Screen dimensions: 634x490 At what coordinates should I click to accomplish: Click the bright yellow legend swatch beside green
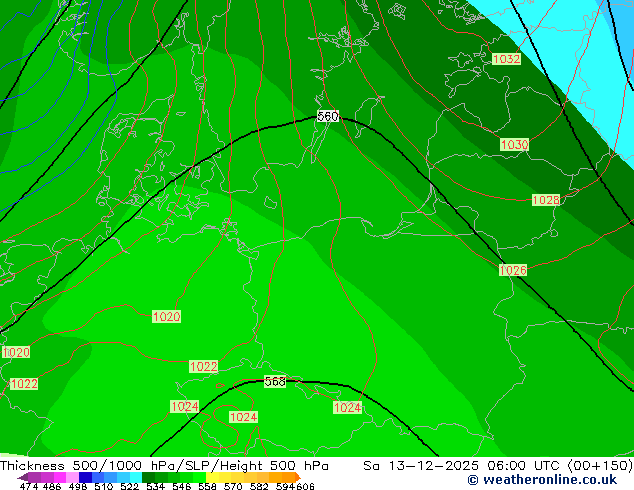212,477
